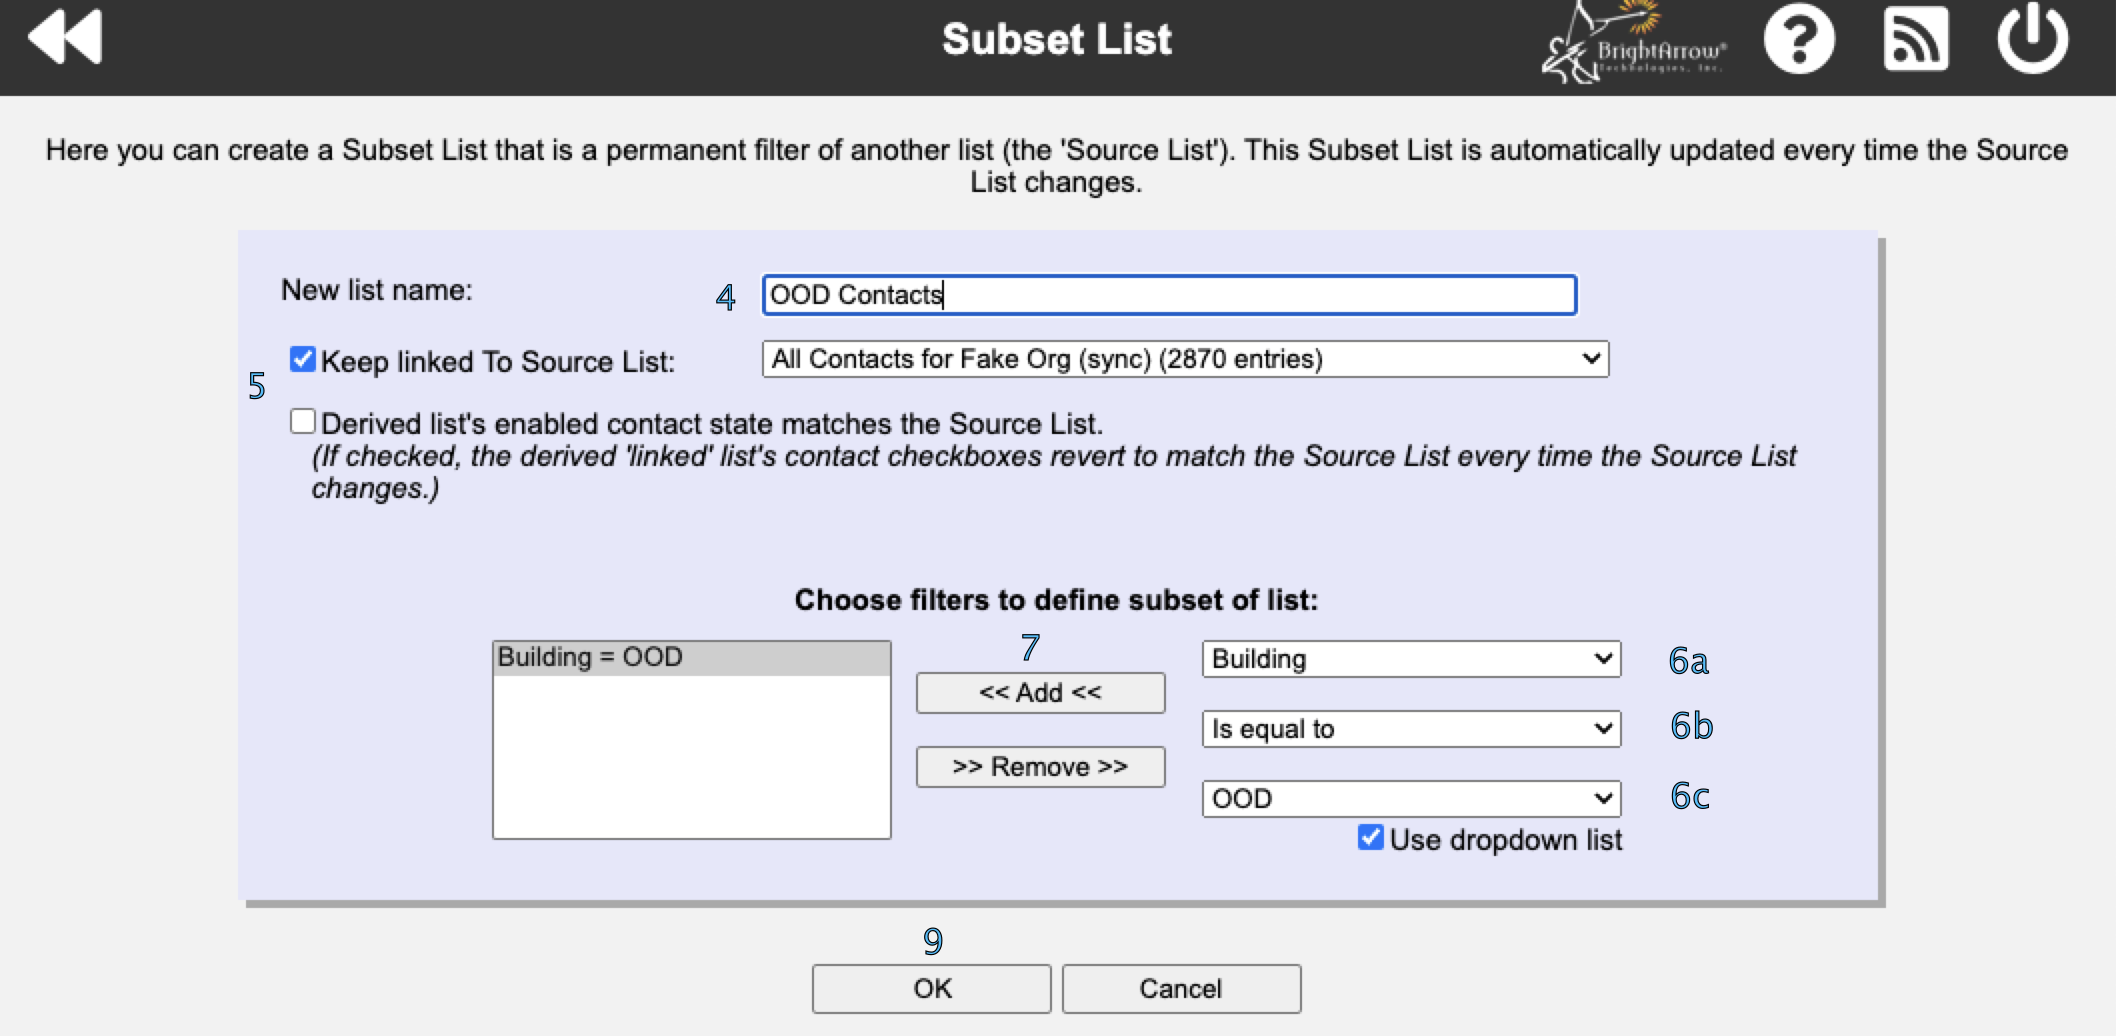2116x1036 pixels.
Task: Enable derived list's enabled contact state matching
Action: pyautogui.click(x=303, y=420)
